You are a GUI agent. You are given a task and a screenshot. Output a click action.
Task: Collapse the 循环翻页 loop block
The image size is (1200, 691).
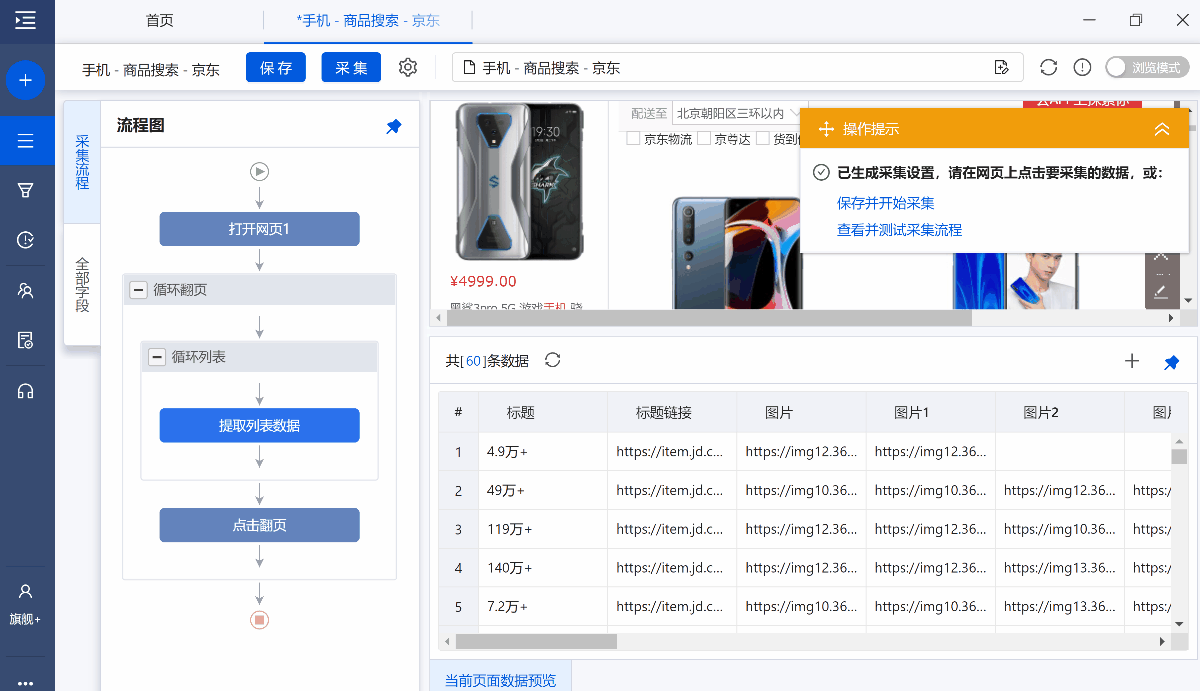pos(139,290)
